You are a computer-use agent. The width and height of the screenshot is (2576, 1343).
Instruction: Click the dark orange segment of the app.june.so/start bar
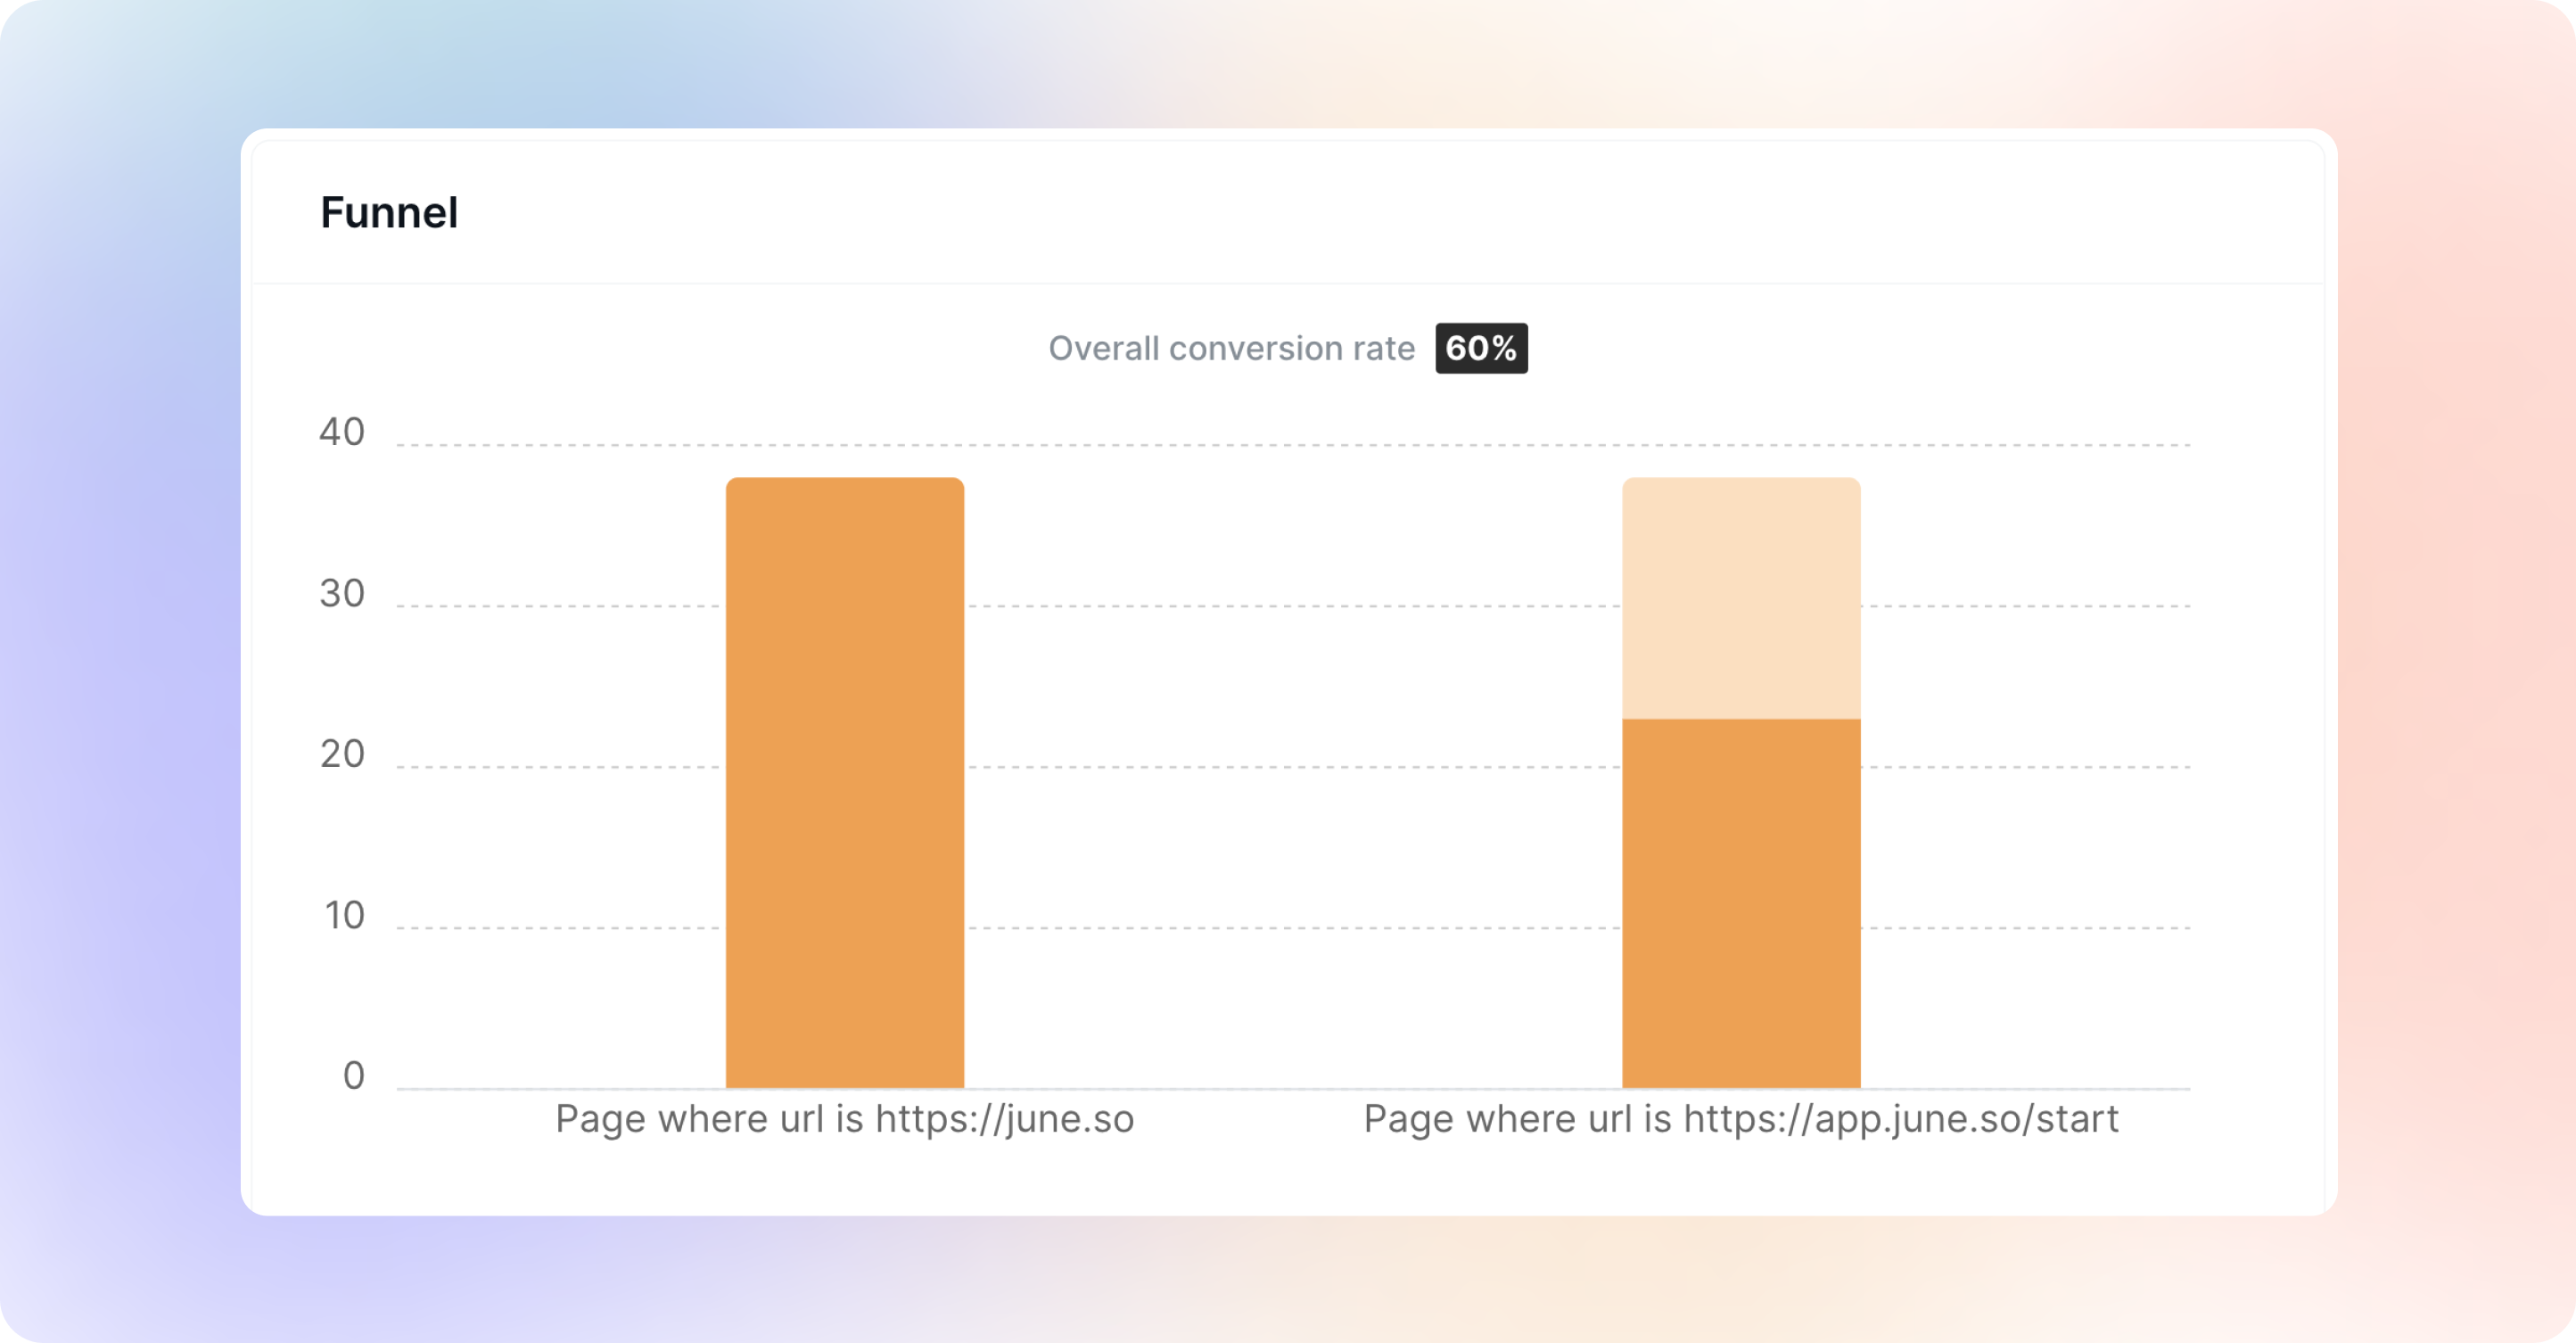point(1741,902)
